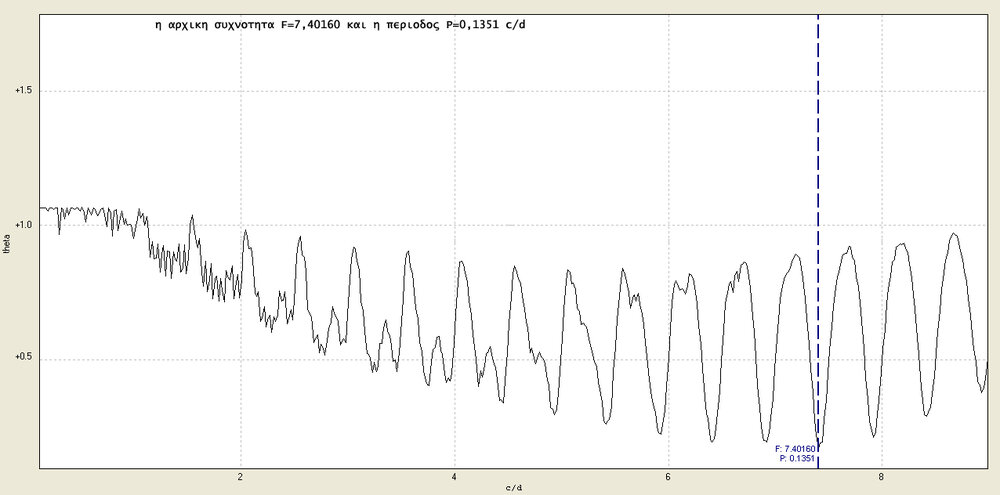Viewport: 1000px width, 495px height.
Task: Click grid intersection of 4 c/d and +1.0
Action: pos(454,225)
